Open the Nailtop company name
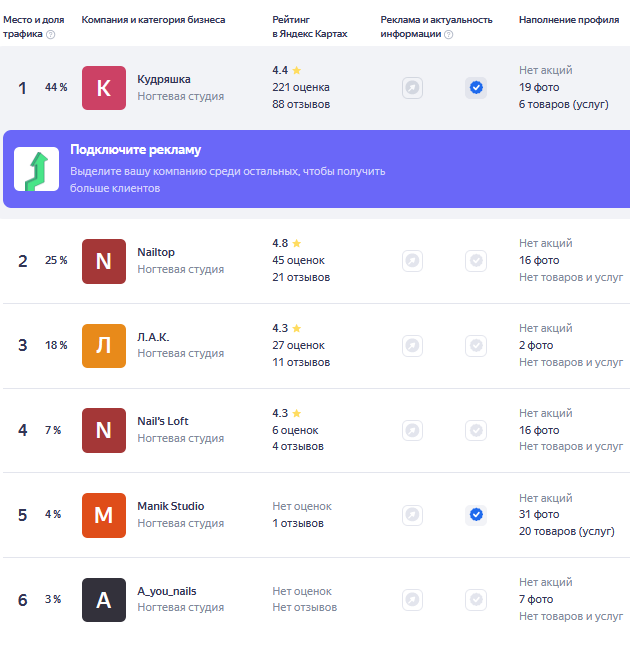Image resolution: width=630 pixels, height=658 pixels. point(156,252)
